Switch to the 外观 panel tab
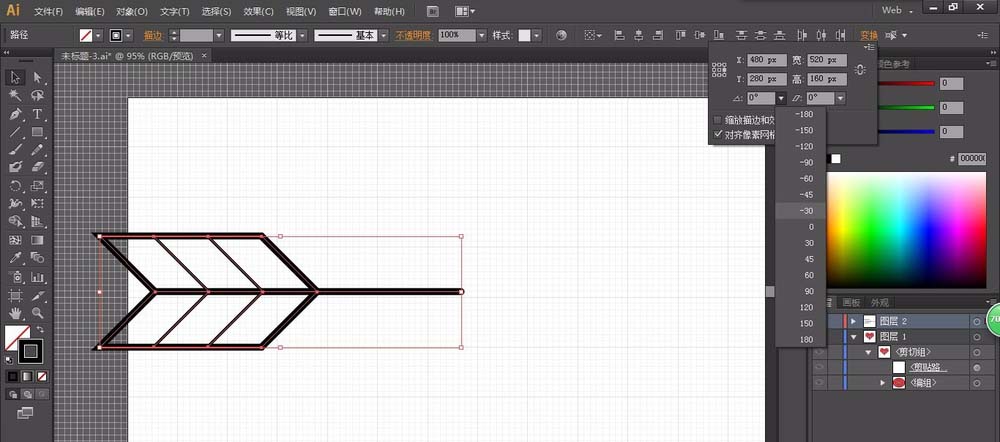The height and width of the screenshot is (442, 1000). (879, 302)
